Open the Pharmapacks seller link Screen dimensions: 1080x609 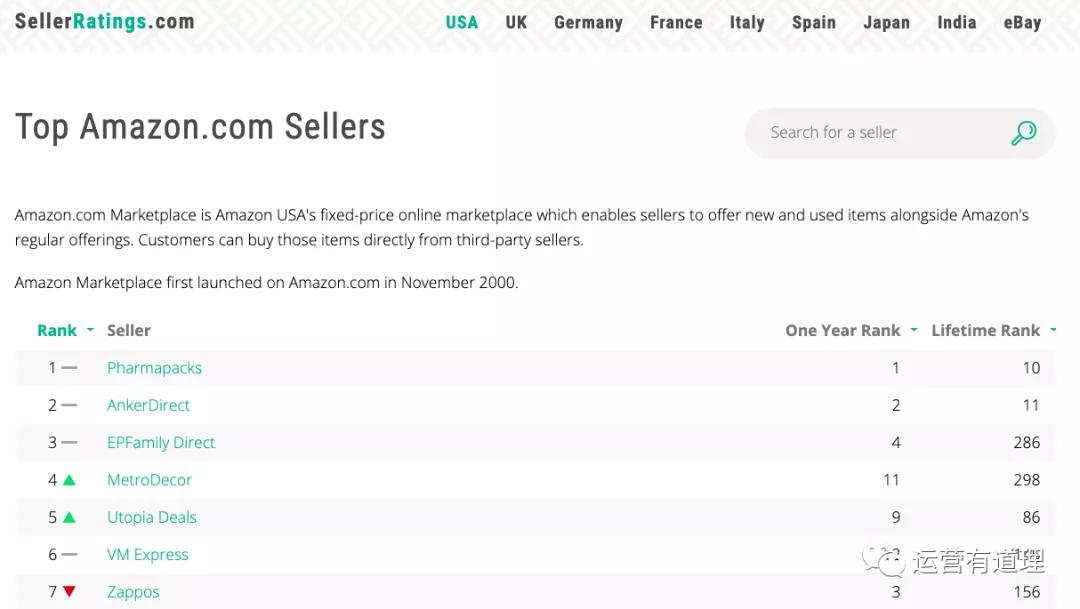pyautogui.click(x=154, y=368)
